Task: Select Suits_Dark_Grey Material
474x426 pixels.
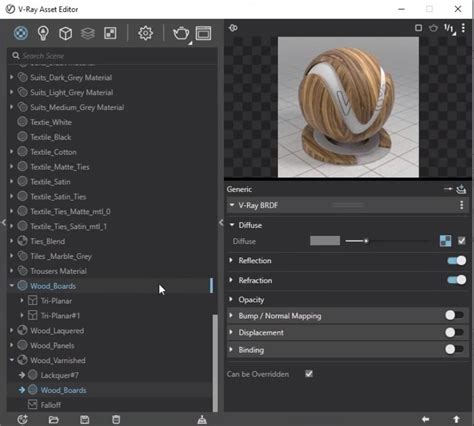Action: pyautogui.click(x=71, y=78)
